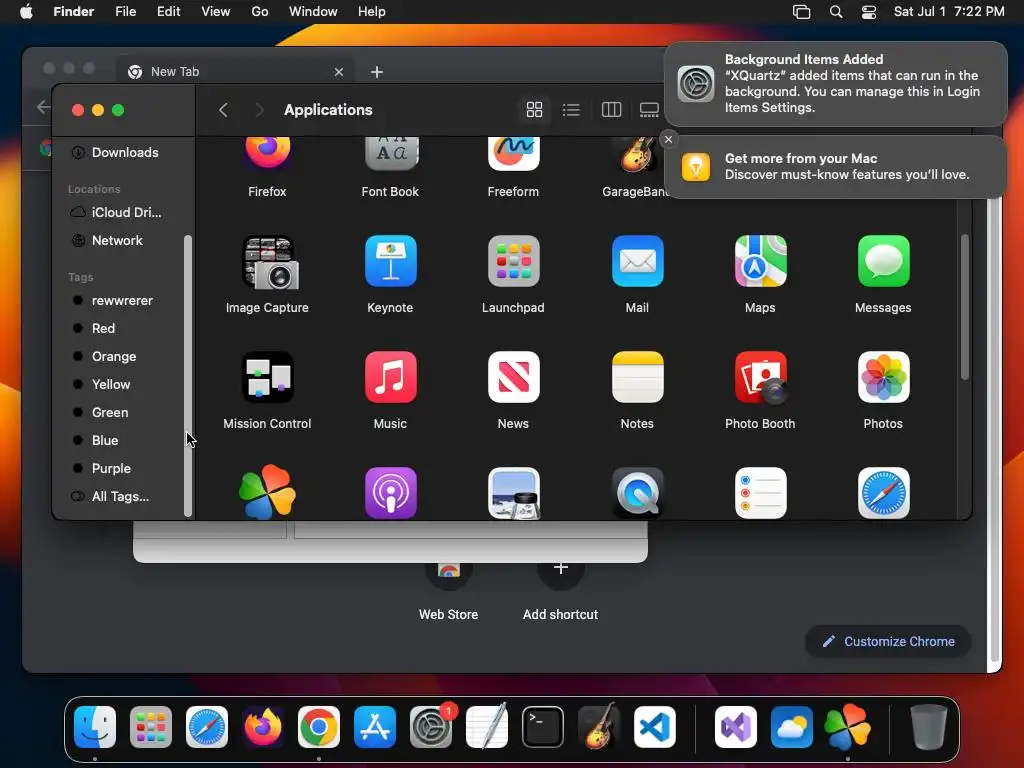
Task: Open Spotlight search in menu bar
Action: (836, 12)
